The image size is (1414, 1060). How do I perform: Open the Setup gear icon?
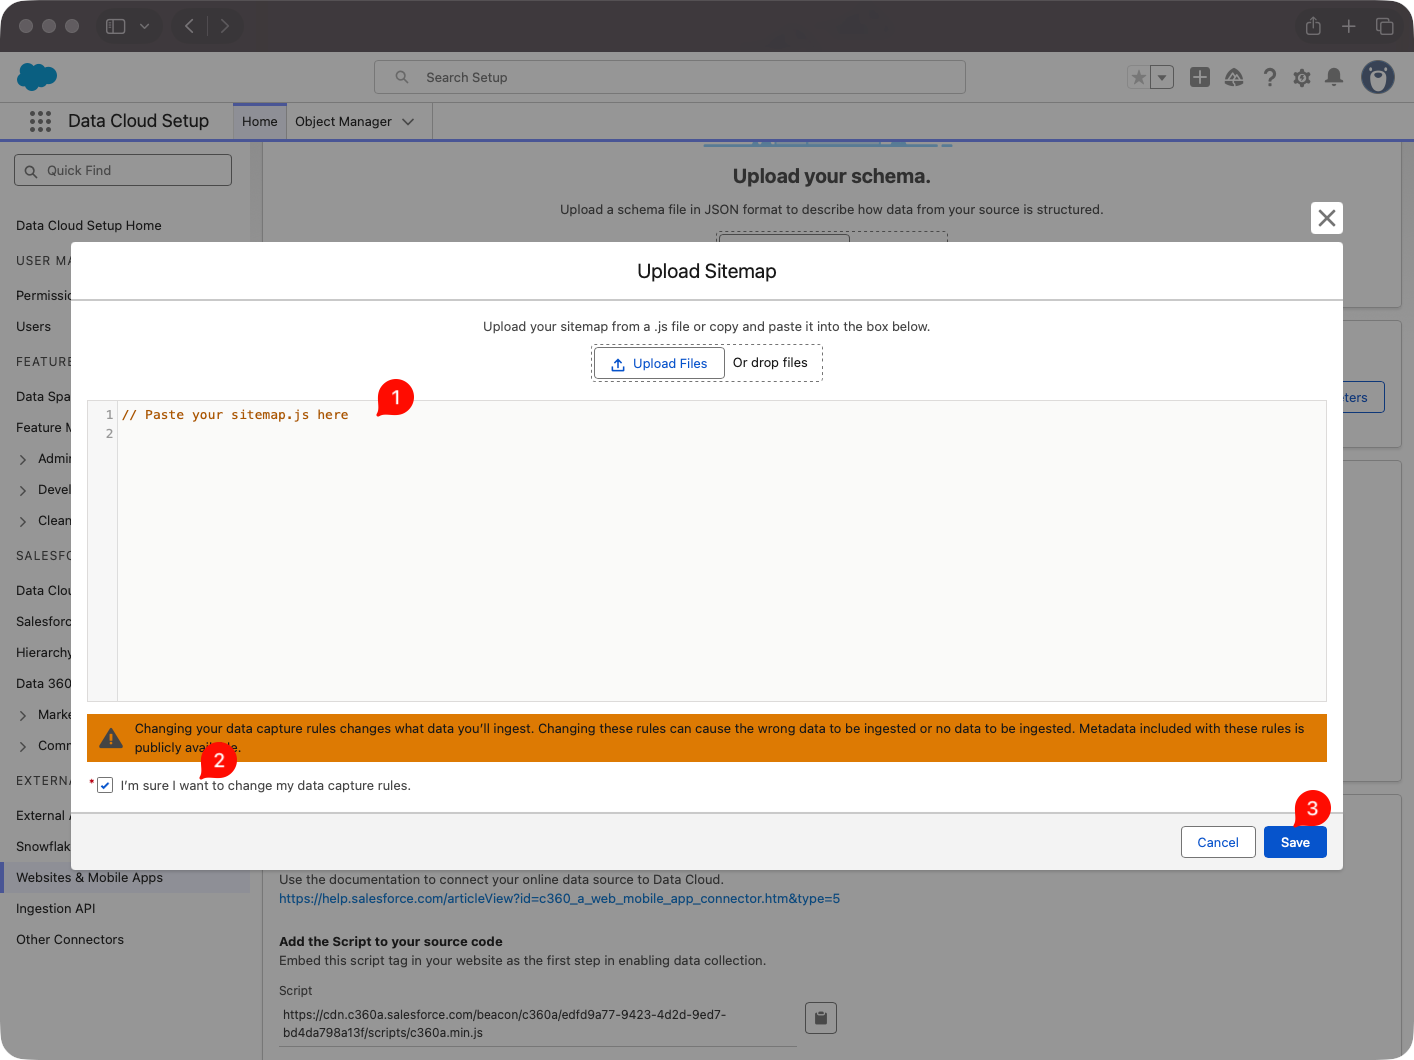(x=1301, y=77)
